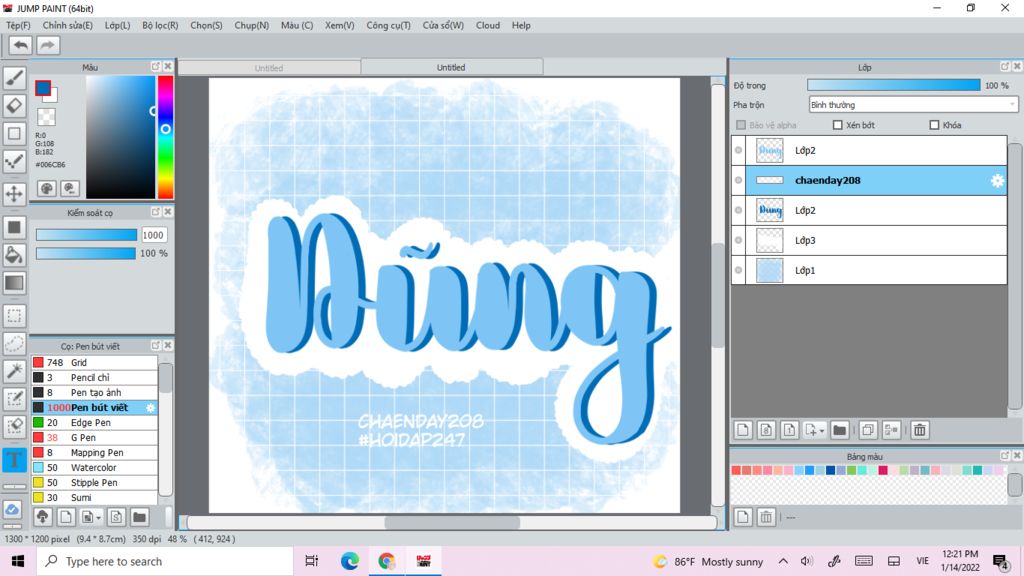Click the Undo arrow button
The image size is (1024, 576).
pyautogui.click(x=20, y=45)
